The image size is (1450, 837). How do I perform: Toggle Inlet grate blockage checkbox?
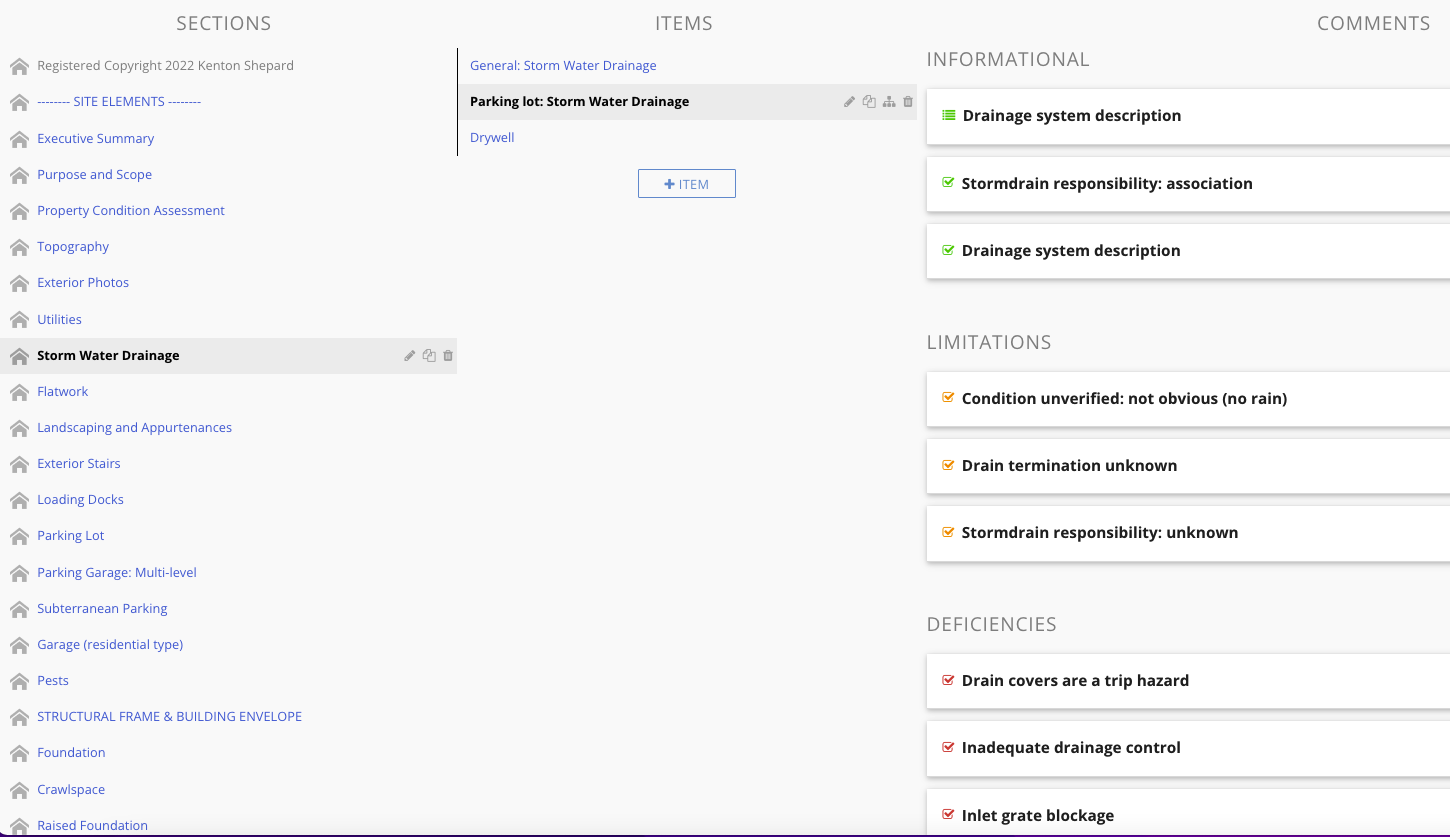pos(949,815)
